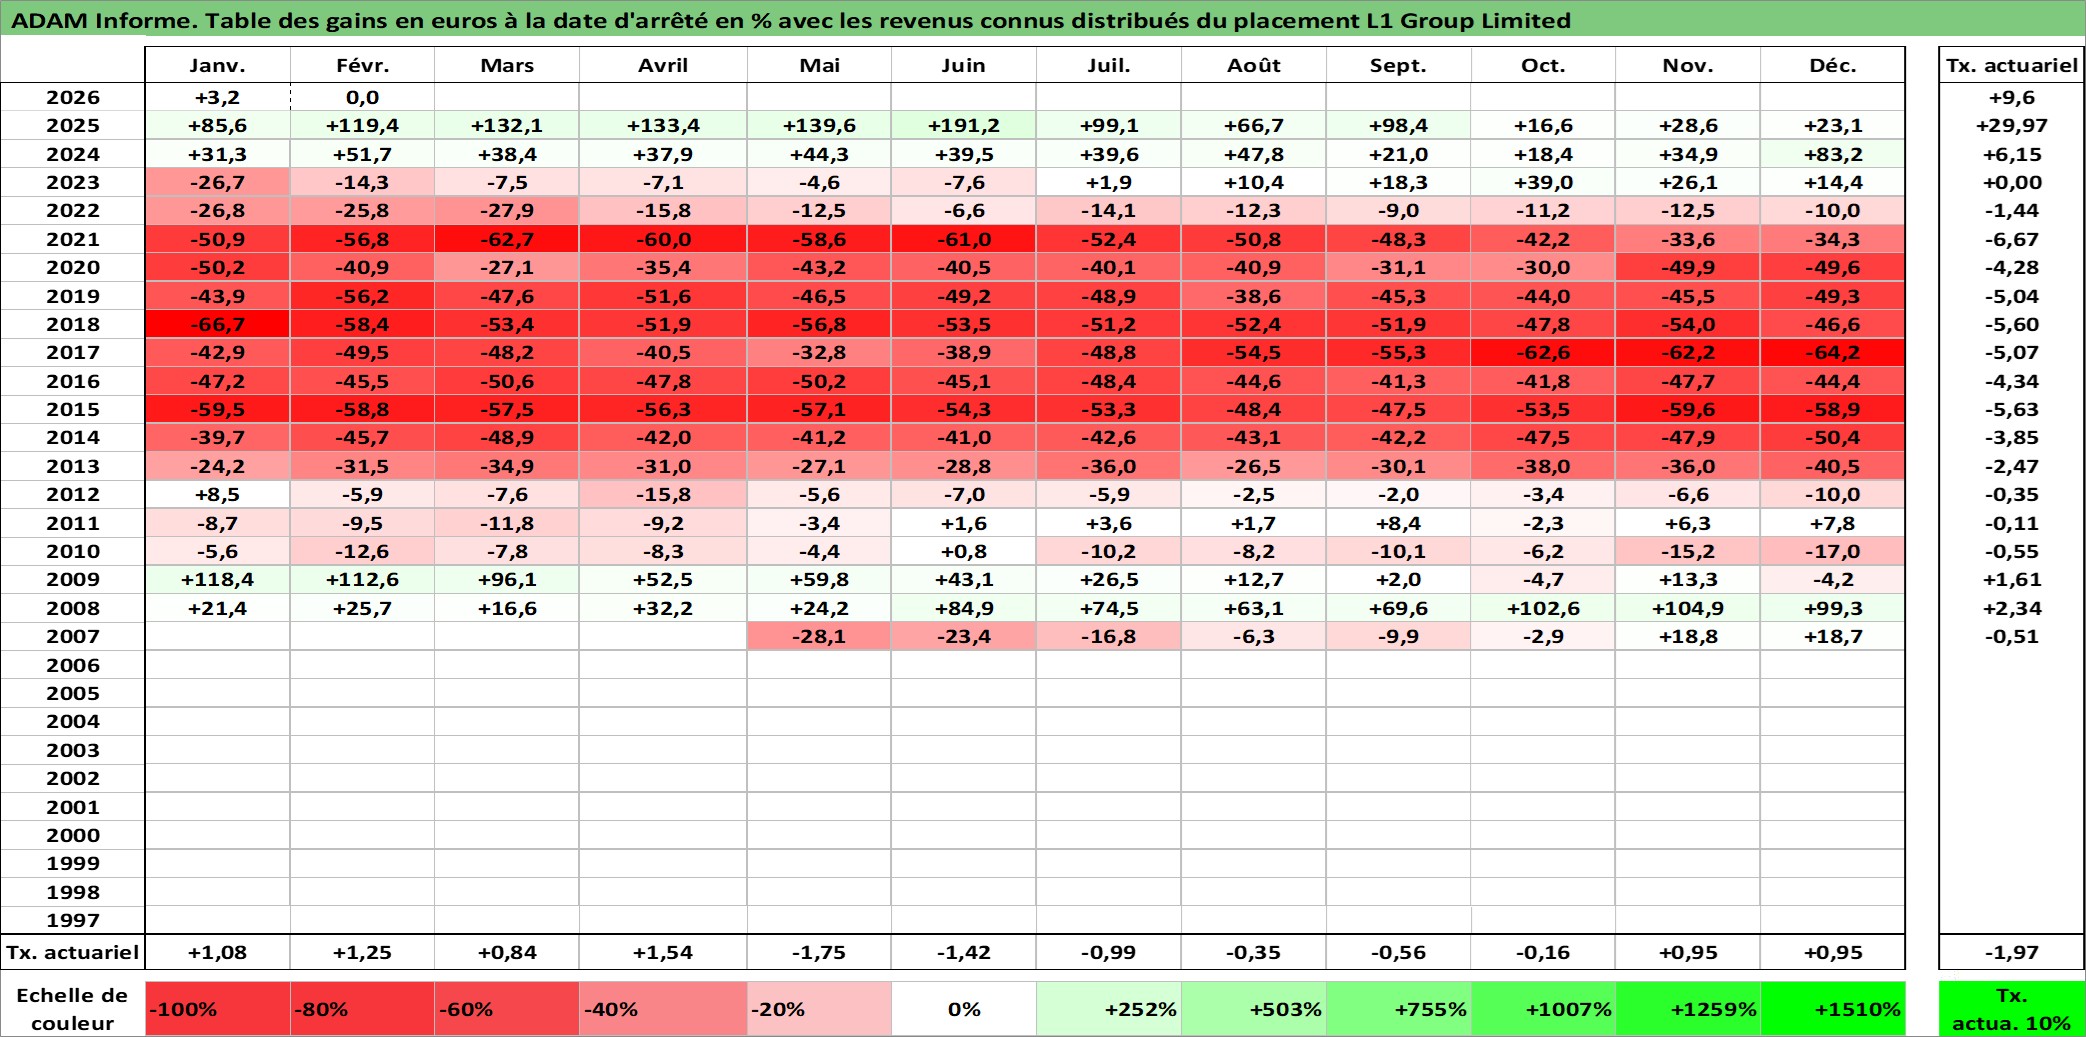This screenshot has width=2086, height=1037.
Task: Click the -60% color scale swatch
Action: tap(507, 1009)
